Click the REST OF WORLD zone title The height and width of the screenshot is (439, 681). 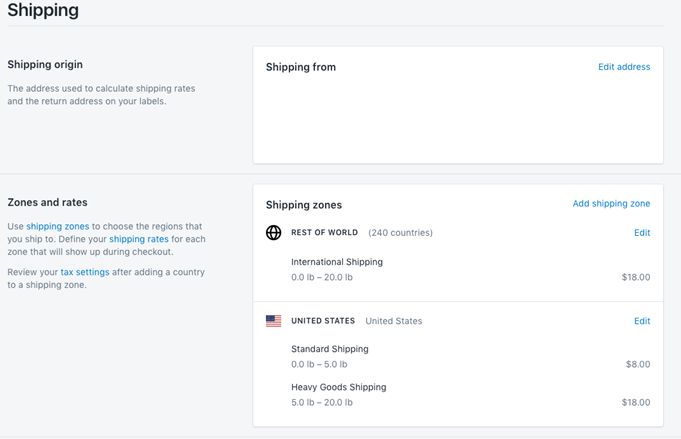pos(324,233)
